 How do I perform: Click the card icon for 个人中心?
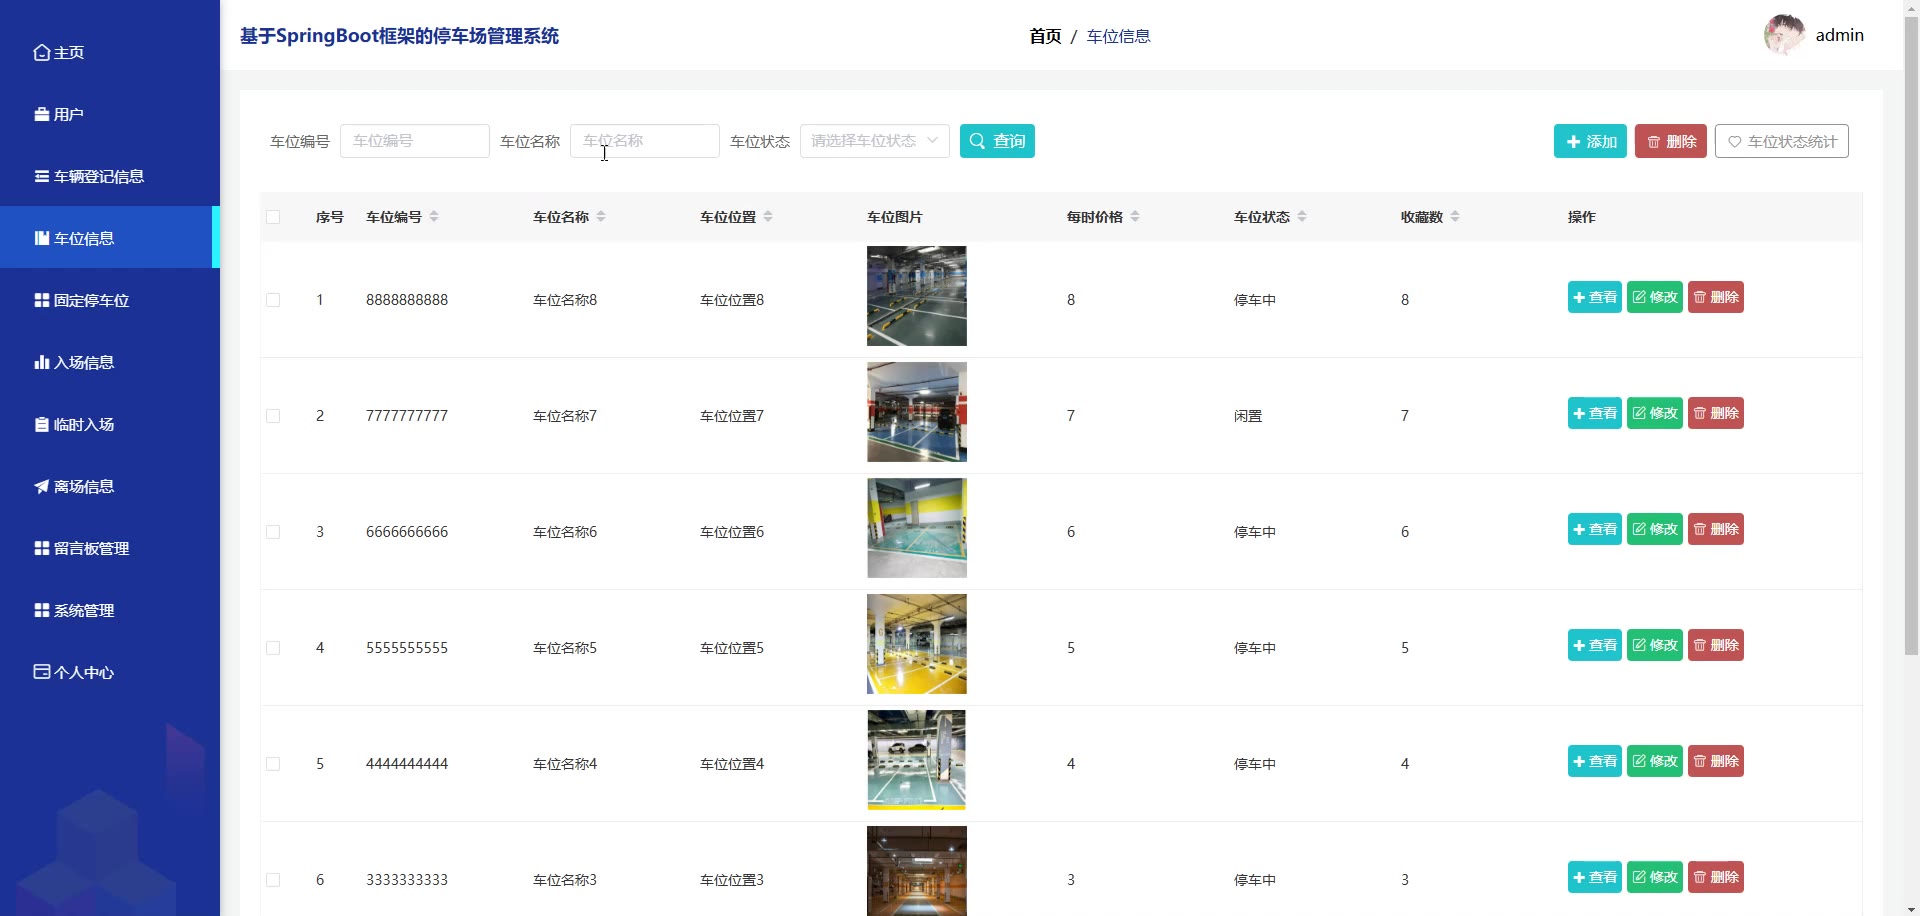point(41,672)
